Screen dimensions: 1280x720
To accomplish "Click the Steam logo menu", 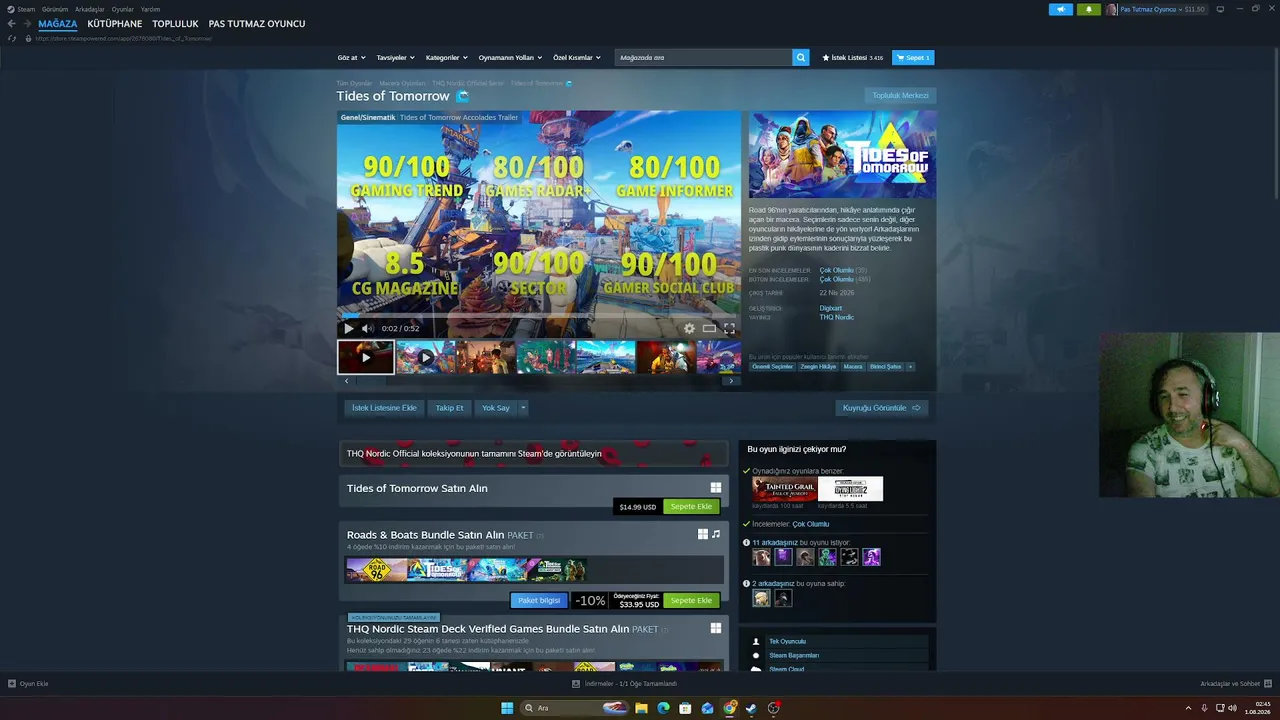I will [x=21, y=9].
